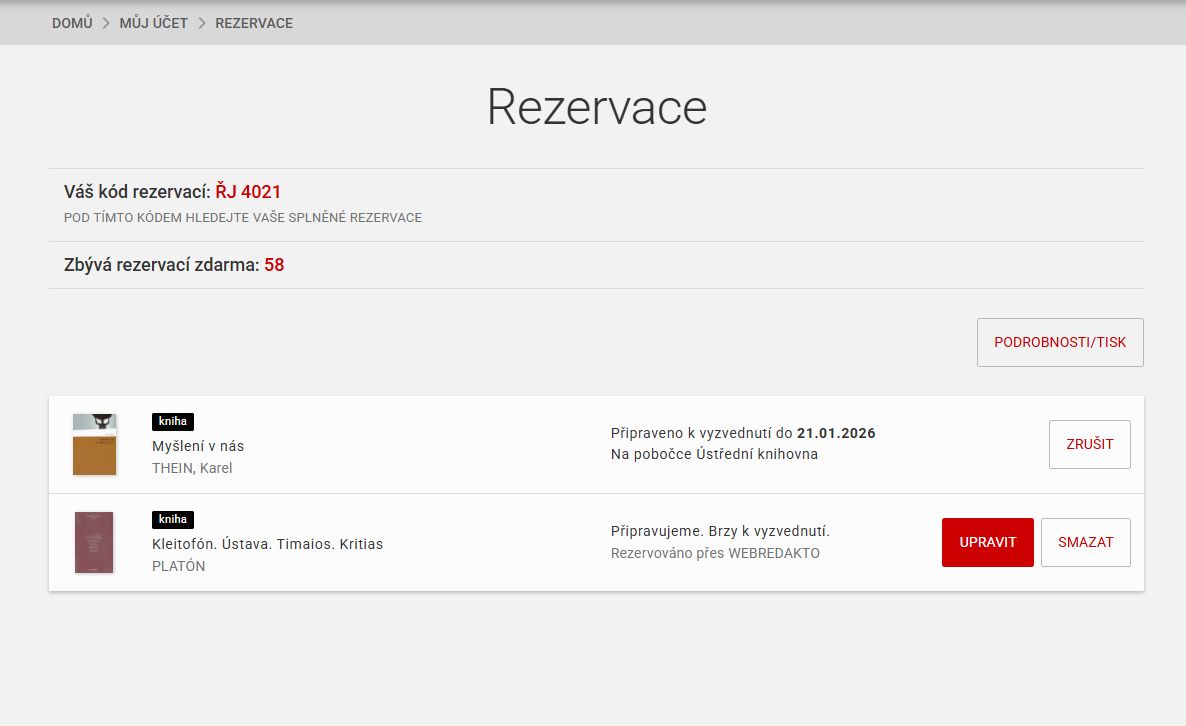This screenshot has height=726, width=1186.
Task: Click kniha badge above Myšlení v nás
Action: point(172,422)
